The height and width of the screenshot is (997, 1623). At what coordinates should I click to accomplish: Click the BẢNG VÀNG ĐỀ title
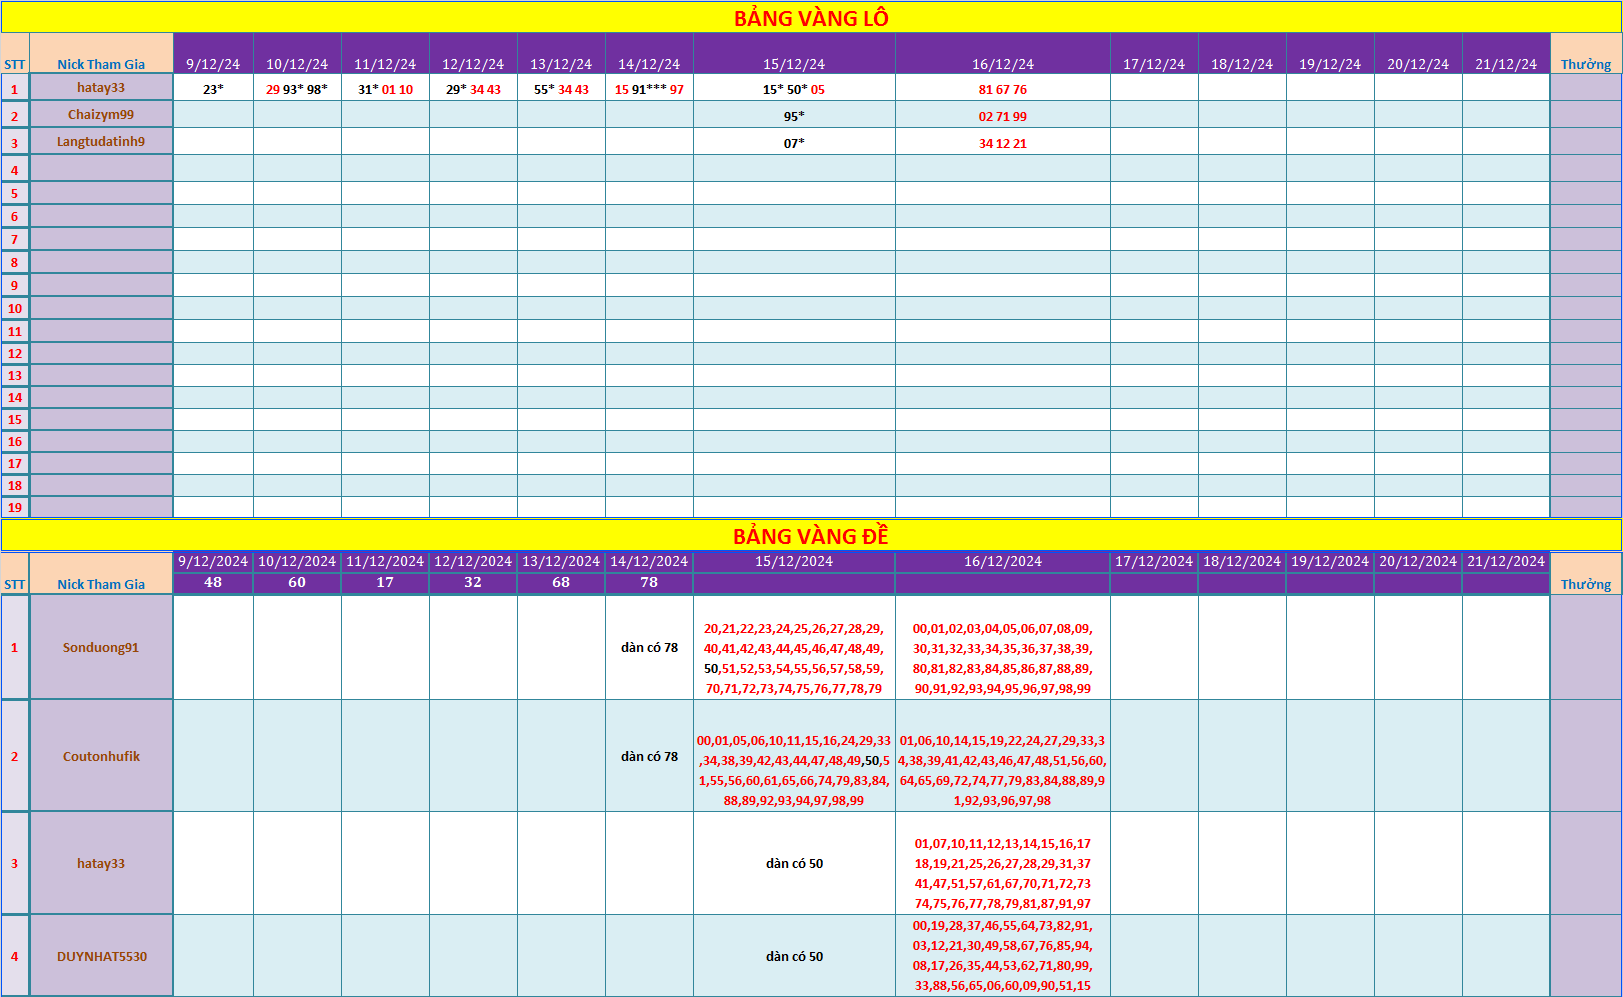(811, 536)
